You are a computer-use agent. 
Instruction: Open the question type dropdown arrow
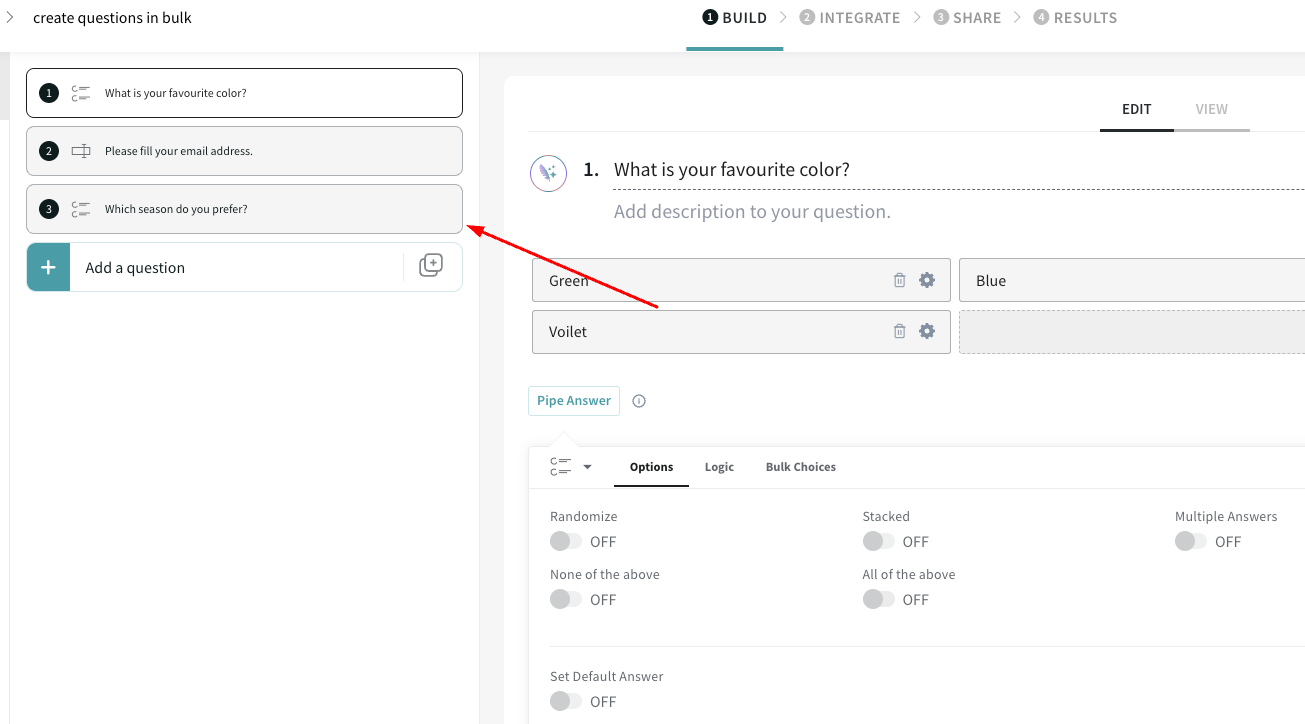click(588, 466)
